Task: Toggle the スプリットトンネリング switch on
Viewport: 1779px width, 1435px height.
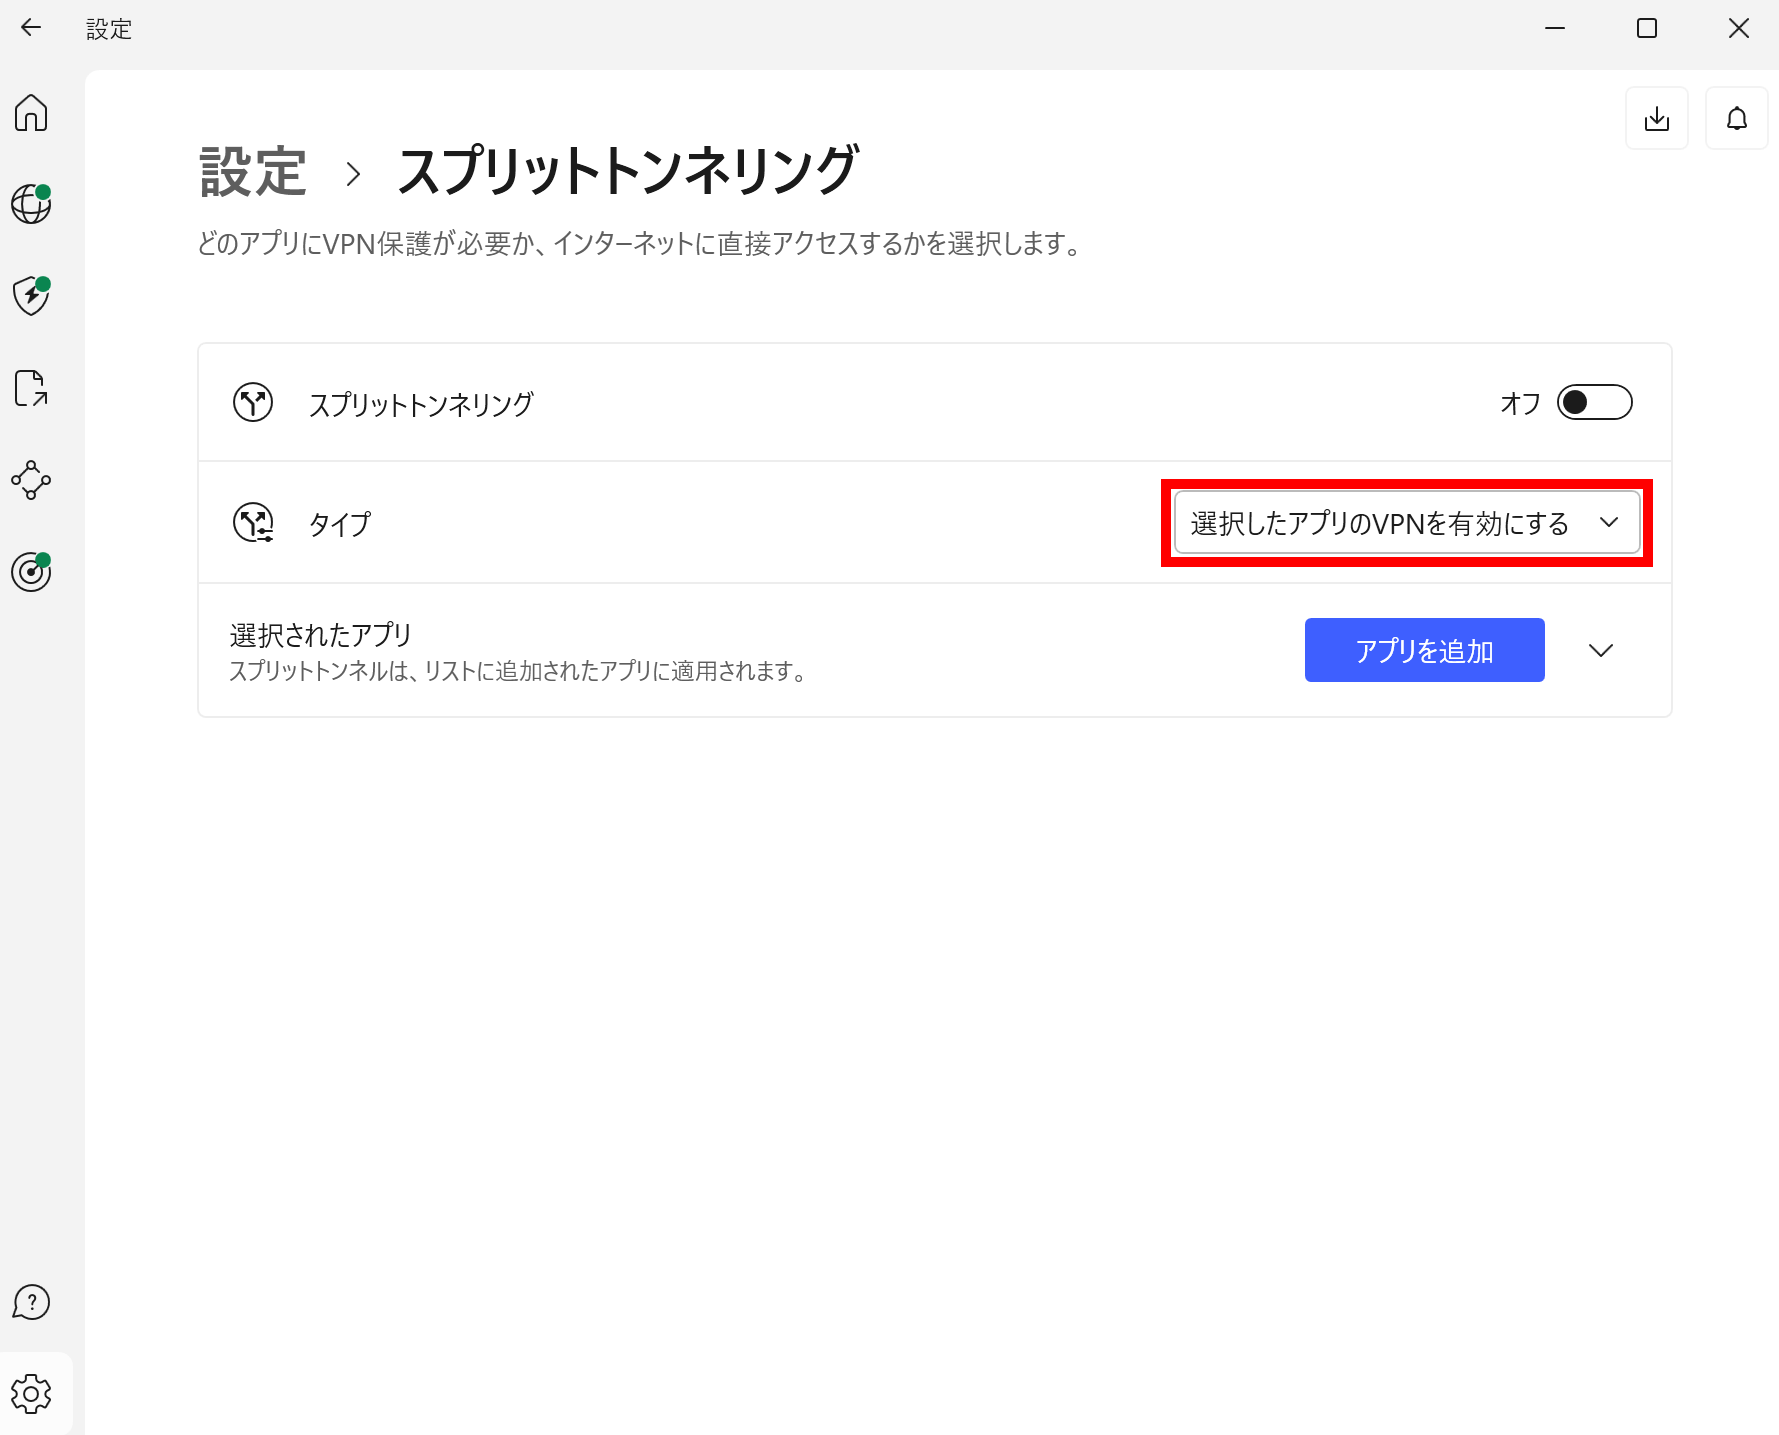Action: (1595, 403)
